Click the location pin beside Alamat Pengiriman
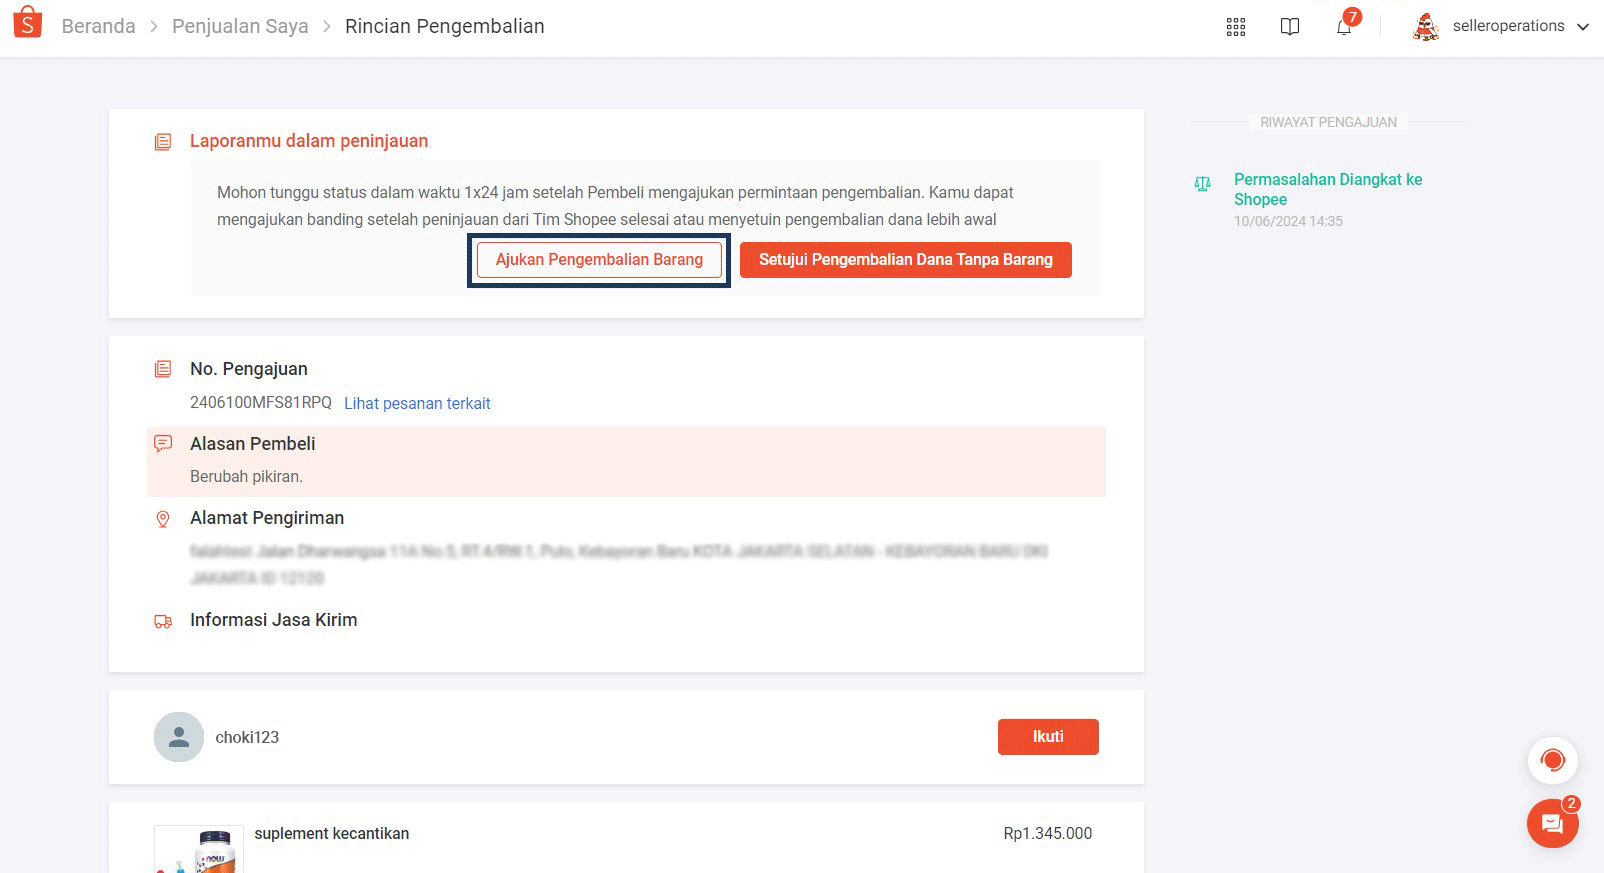 pos(162,519)
